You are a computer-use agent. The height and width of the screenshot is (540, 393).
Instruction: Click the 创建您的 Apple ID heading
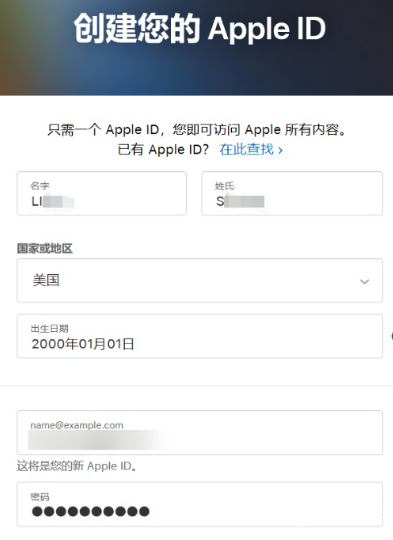click(199, 29)
